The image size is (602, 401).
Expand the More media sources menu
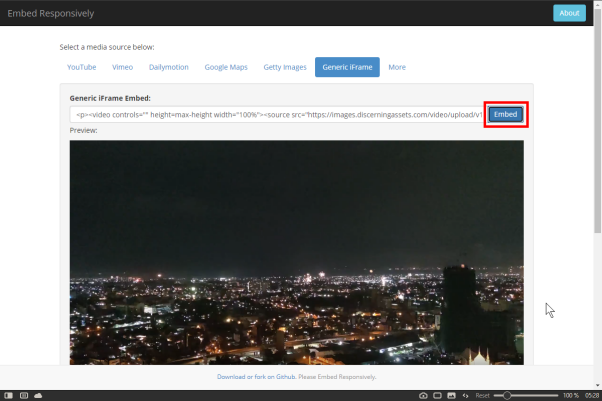(x=397, y=67)
